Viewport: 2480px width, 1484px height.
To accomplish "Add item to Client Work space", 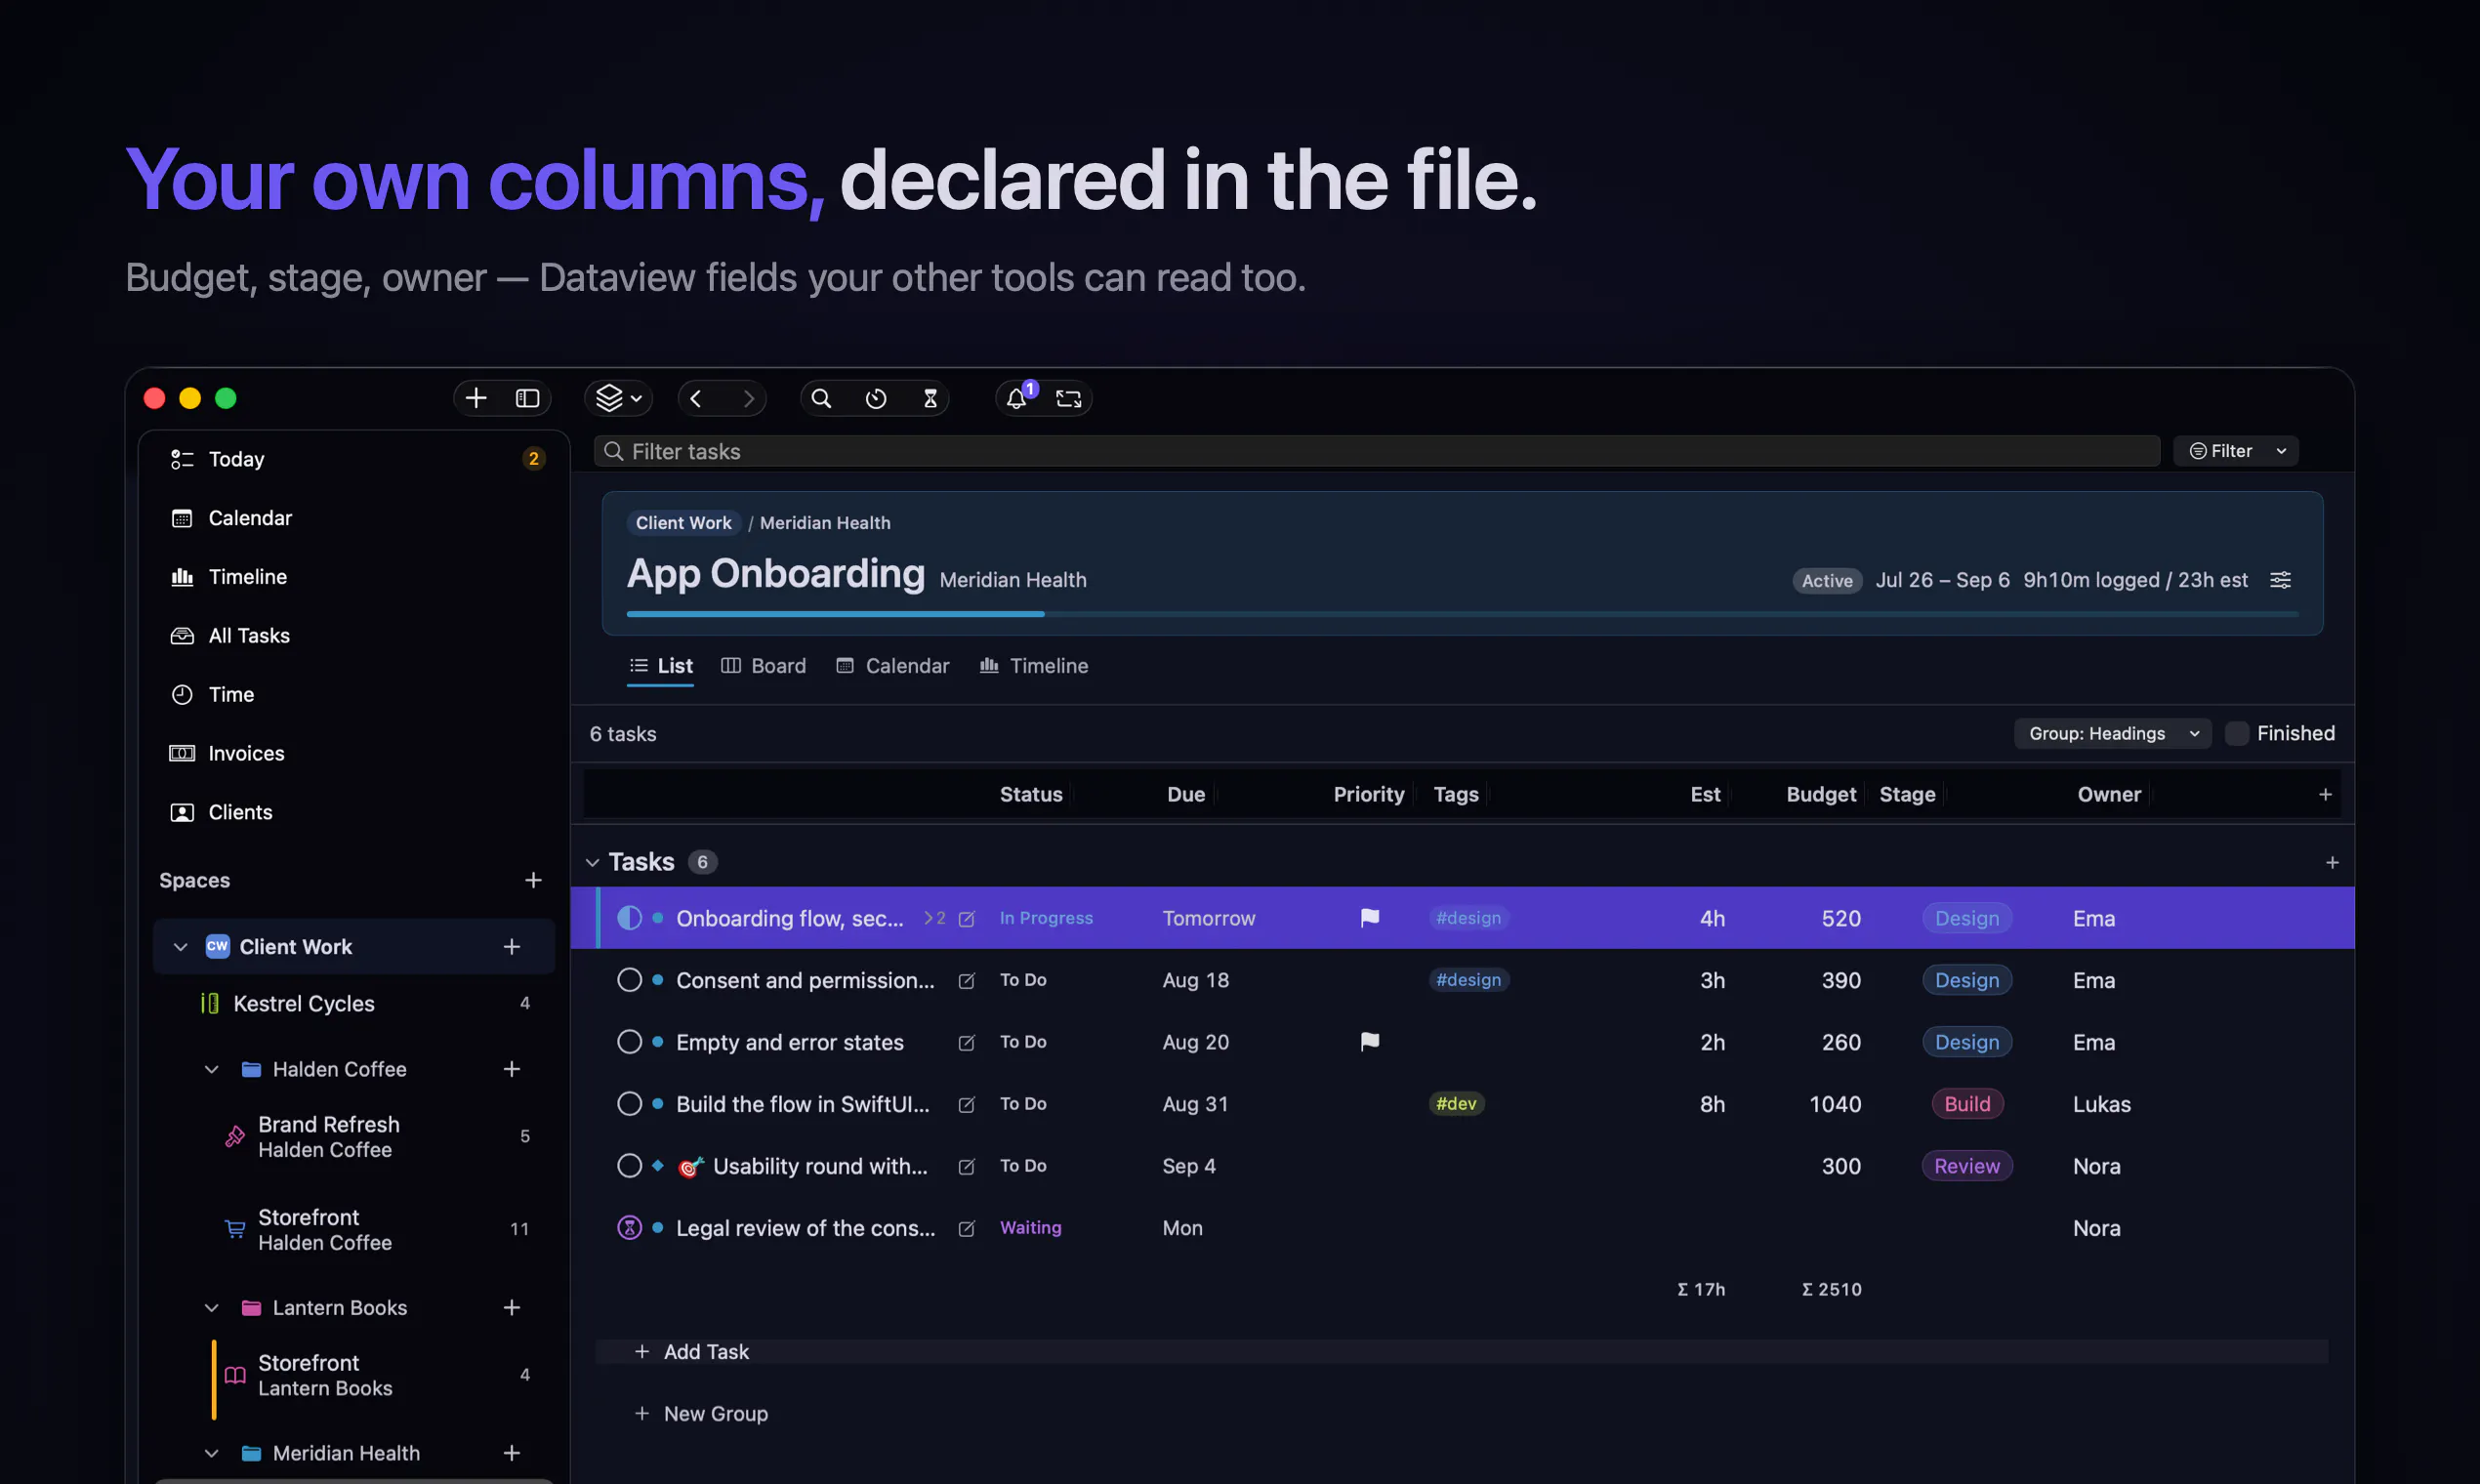I will pos(512,947).
